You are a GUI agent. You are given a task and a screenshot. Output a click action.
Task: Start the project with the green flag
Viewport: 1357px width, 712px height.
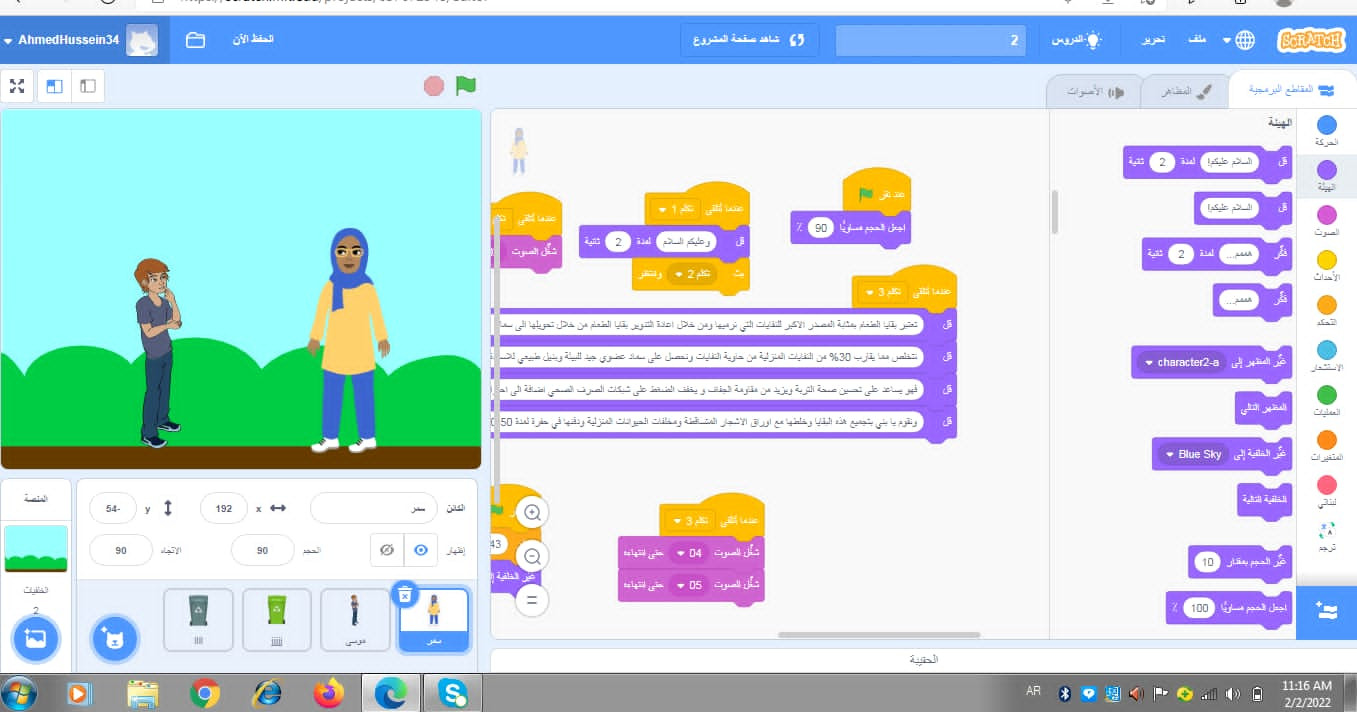tap(465, 86)
